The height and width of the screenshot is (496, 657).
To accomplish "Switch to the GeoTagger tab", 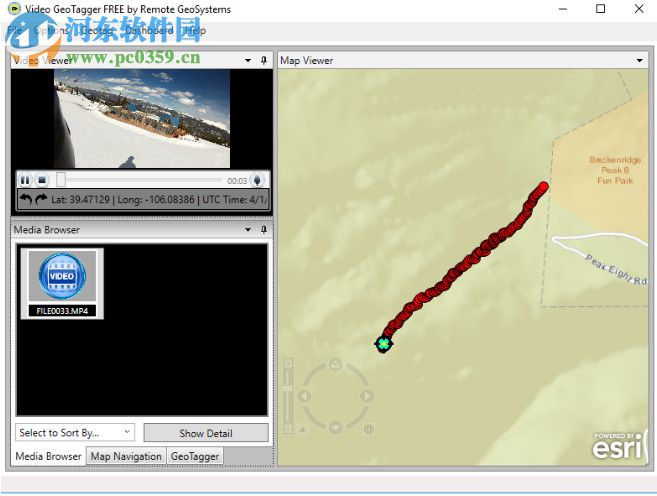I will (195, 456).
